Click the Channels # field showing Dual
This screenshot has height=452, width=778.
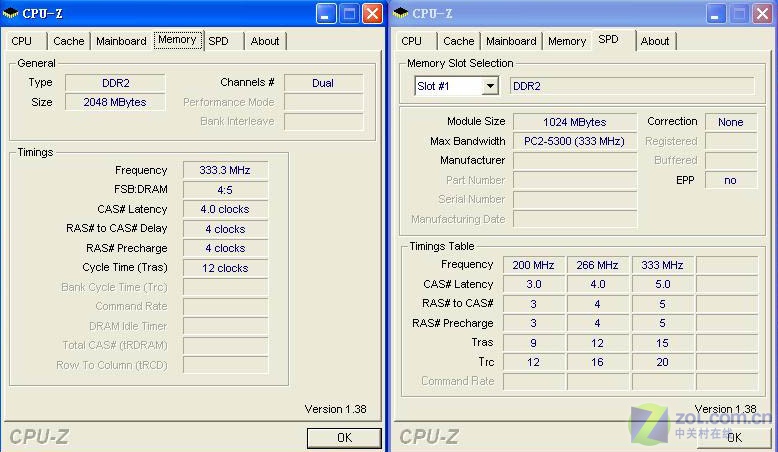323,83
